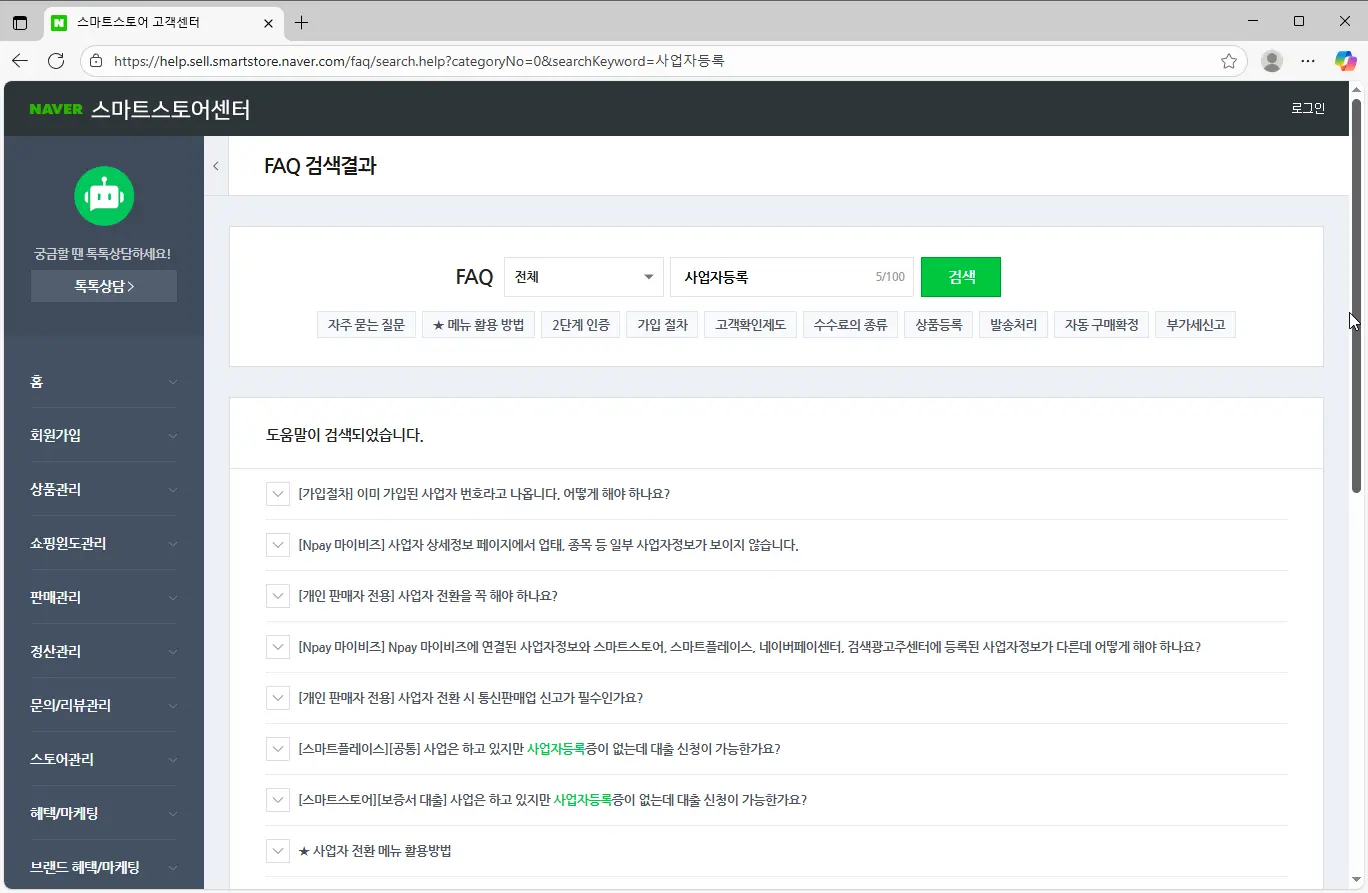Expand the 회원가입 sidebar menu

coord(104,436)
